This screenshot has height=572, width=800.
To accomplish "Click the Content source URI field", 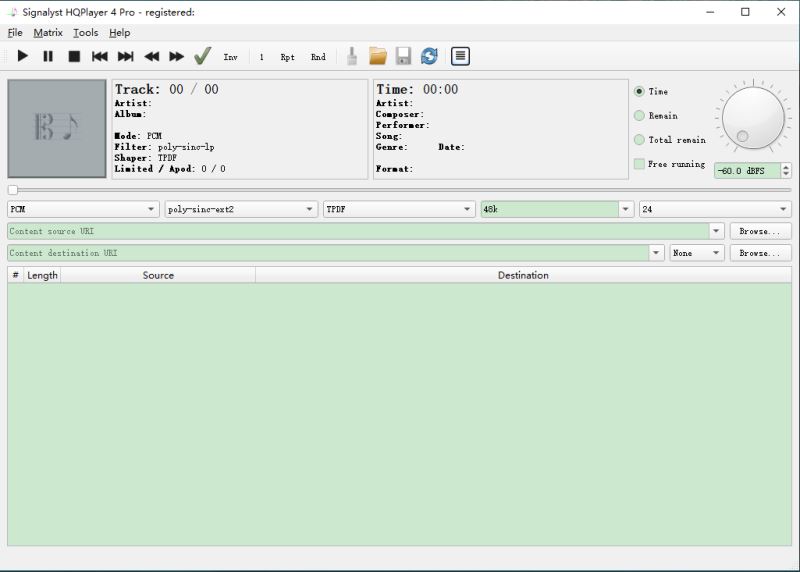I will tap(358, 231).
